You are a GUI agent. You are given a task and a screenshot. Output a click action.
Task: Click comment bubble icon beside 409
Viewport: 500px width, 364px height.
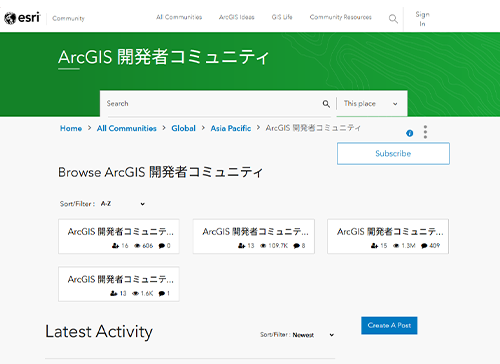424,246
